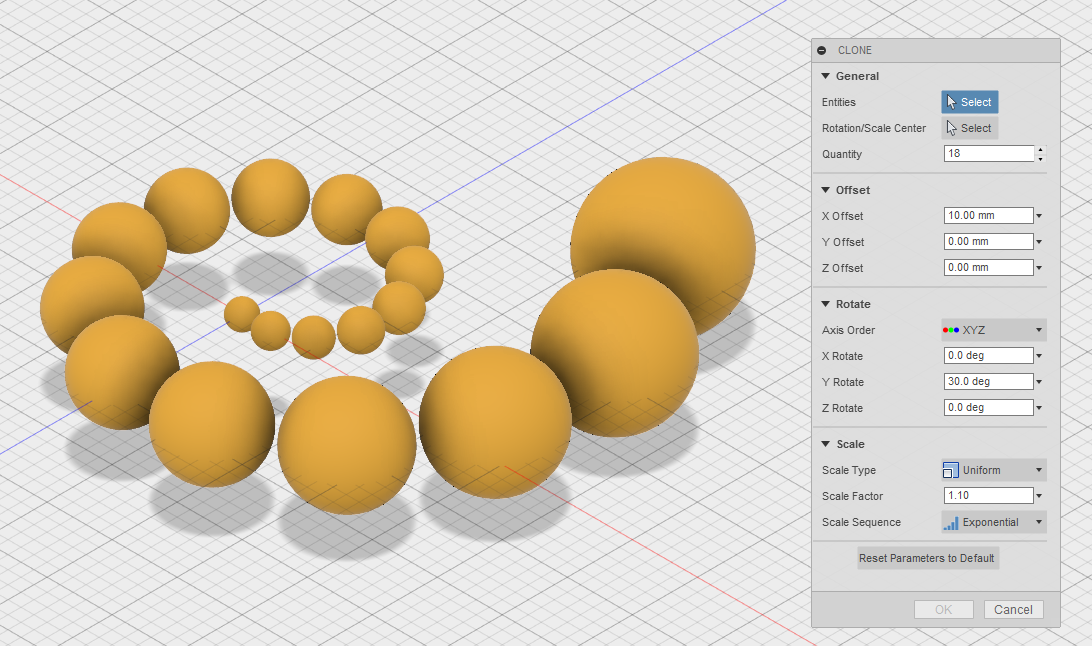
Task: Open the Z Rotate dropdown arrow
Action: pyautogui.click(x=1039, y=409)
